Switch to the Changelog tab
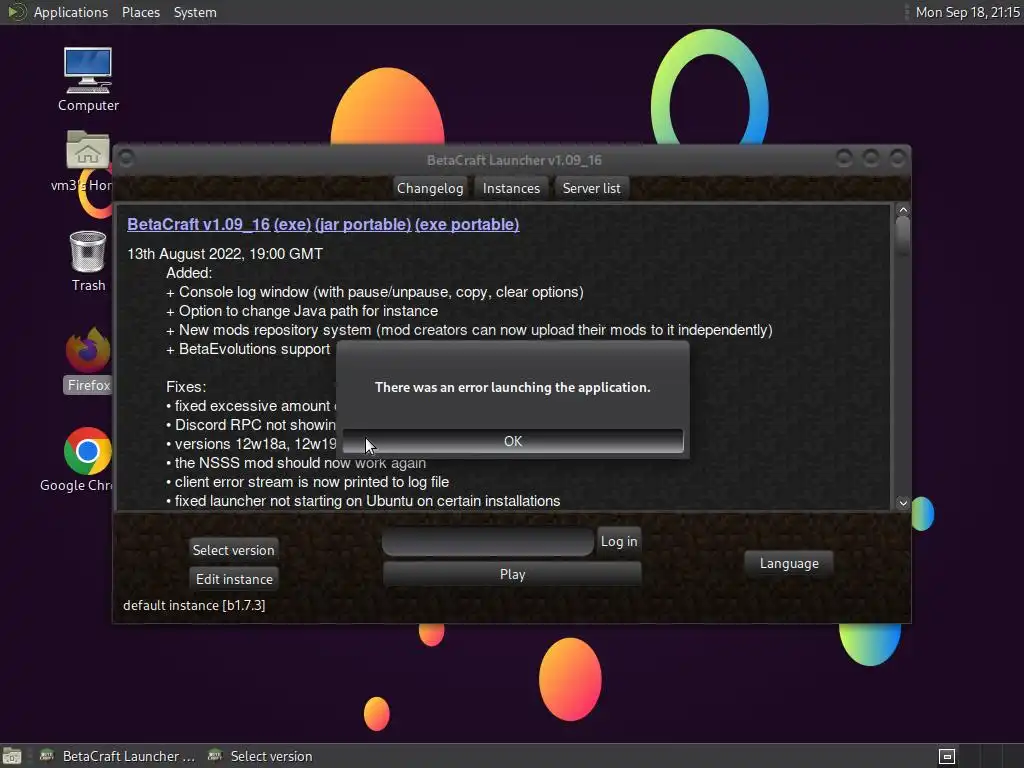This screenshot has width=1024, height=768. click(430, 188)
